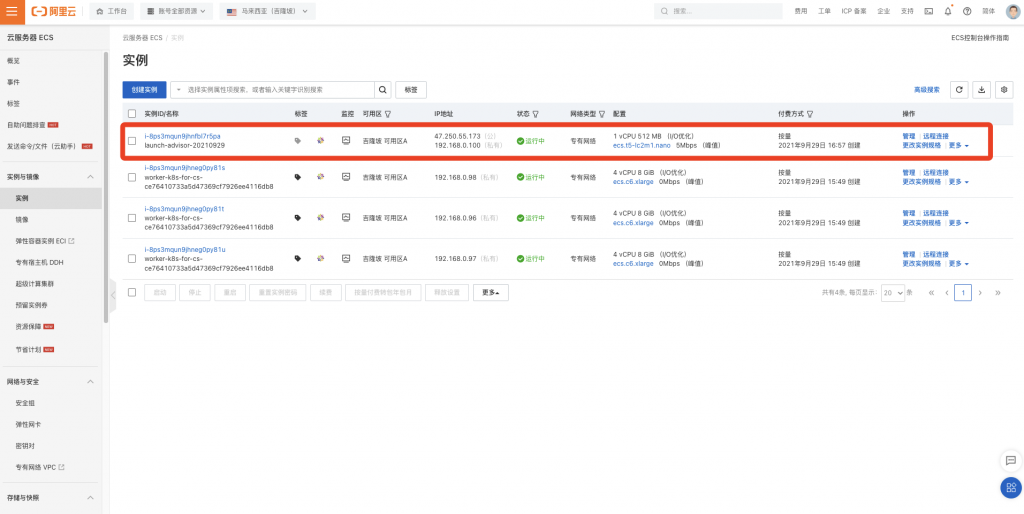This screenshot has width=1024, height=514.
Task: Toggle the bottom select-all checkbox
Action: pos(132,292)
